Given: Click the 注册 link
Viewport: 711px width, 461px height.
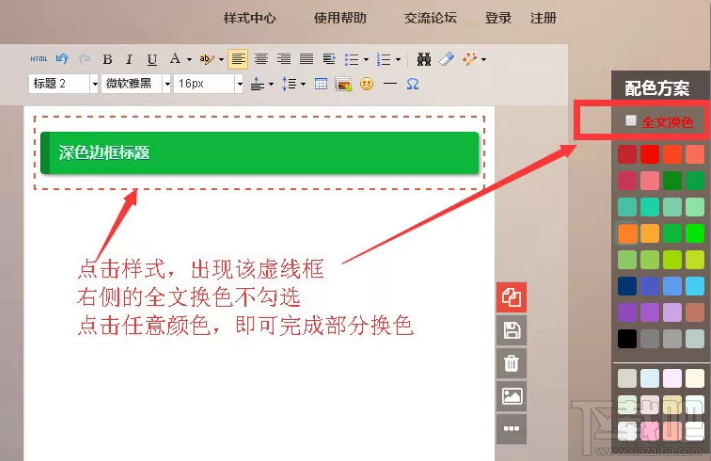Looking at the screenshot, I should point(543,18).
